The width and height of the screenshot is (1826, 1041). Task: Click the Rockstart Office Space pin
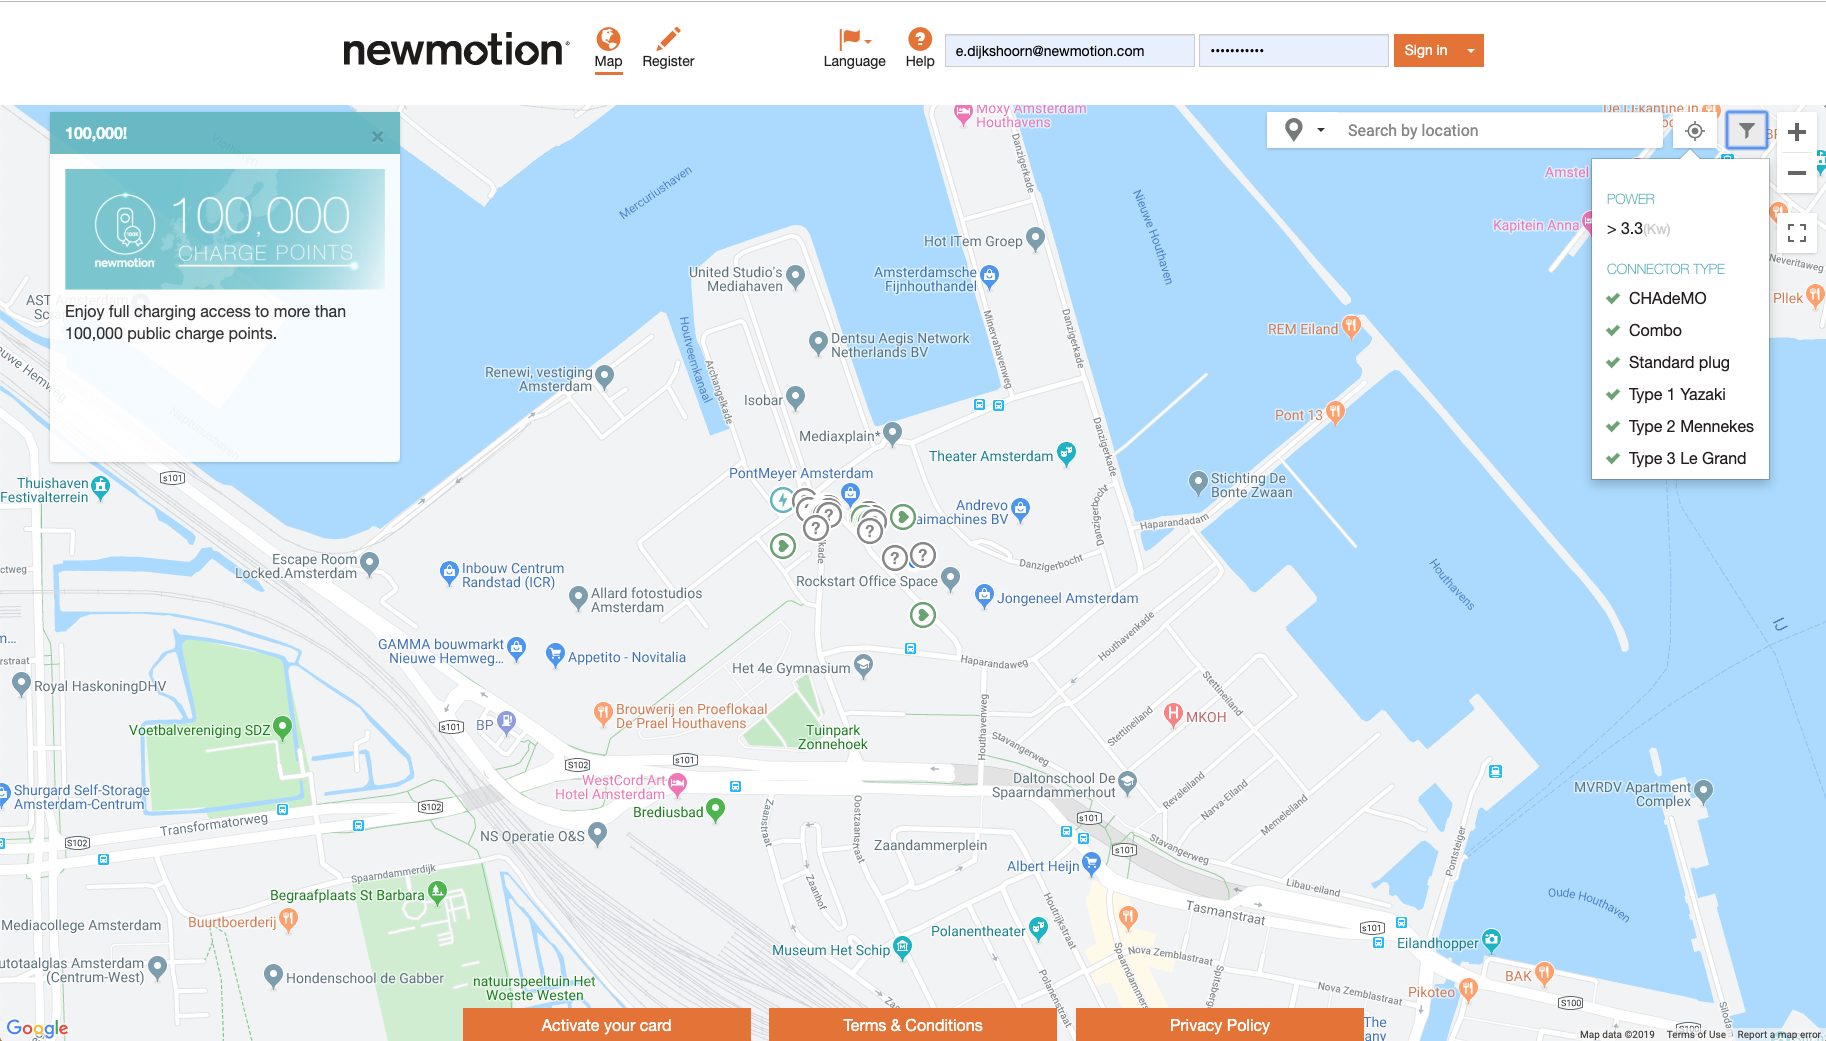(x=950, y=578)
